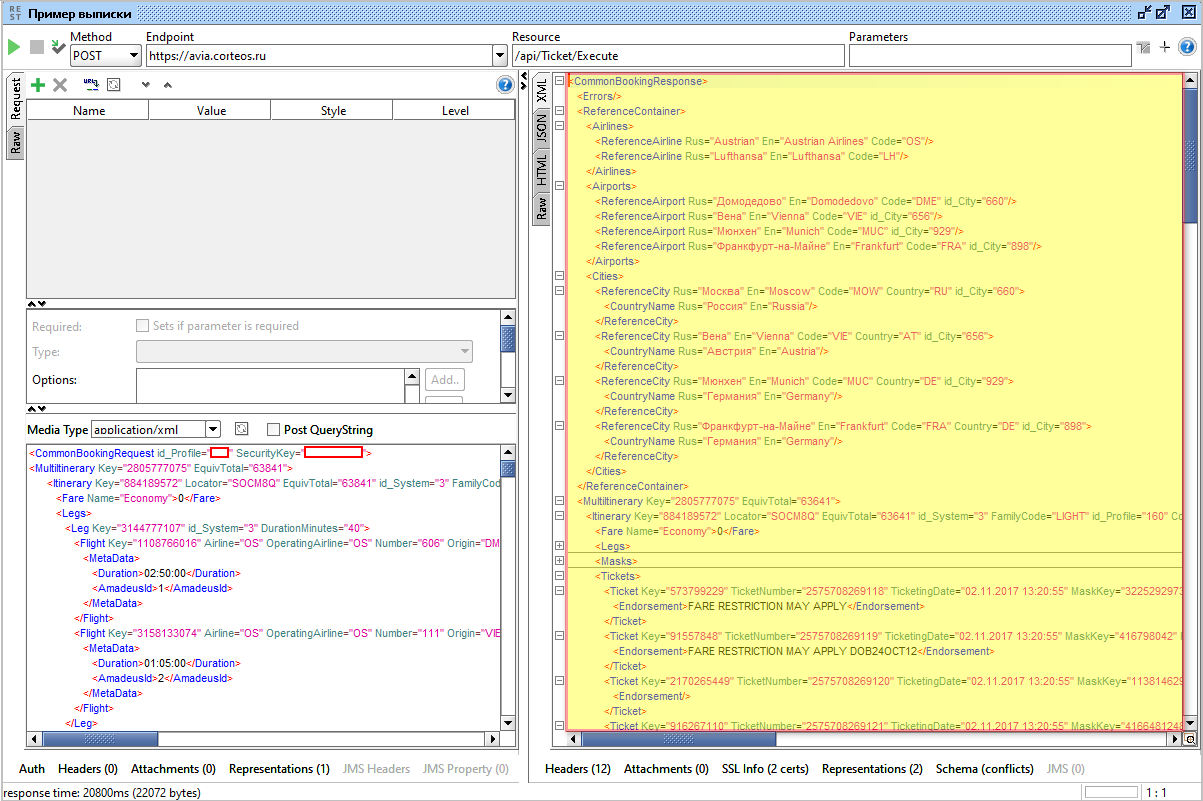Click the URL parameters update icon
This screenshot has height=801, width=1203.
(90, 85)
